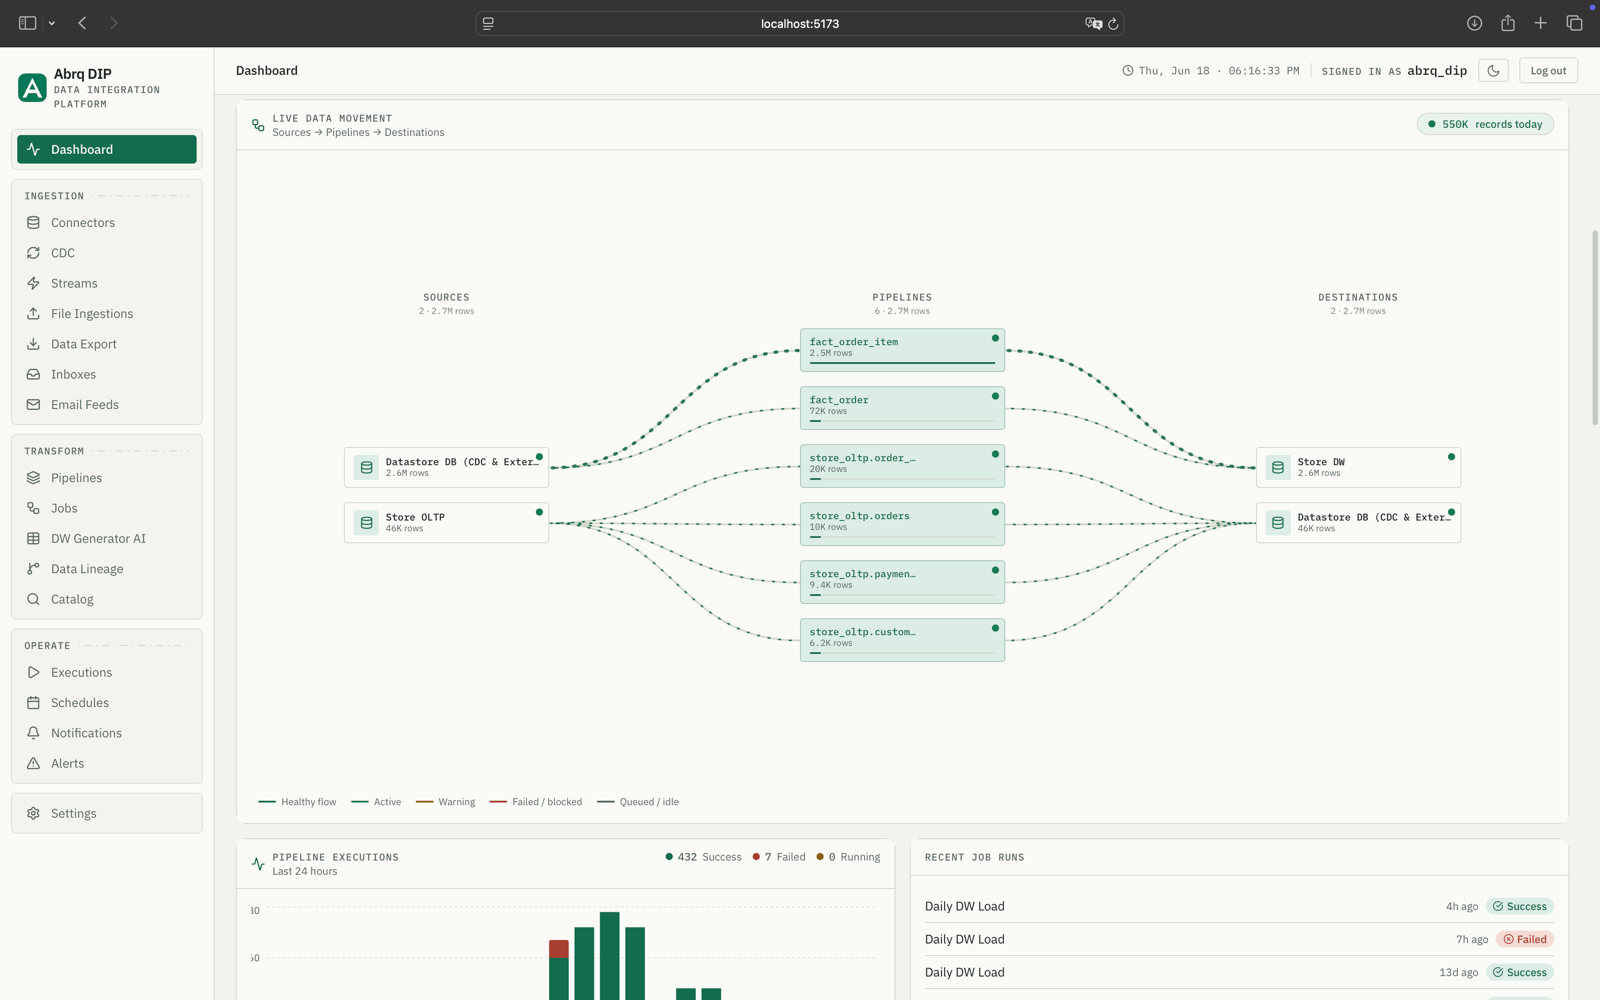This screenshot has width=1600, height=1000.
Task: Click the Failed badge on 7h ago run
Action: [x=1525, y=939]
